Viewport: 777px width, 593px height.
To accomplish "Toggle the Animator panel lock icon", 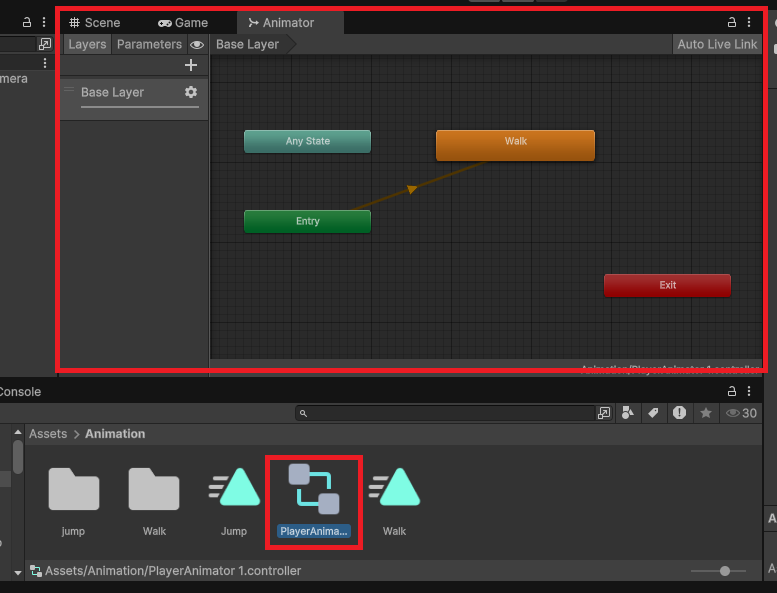I will (x=732, y=22).
